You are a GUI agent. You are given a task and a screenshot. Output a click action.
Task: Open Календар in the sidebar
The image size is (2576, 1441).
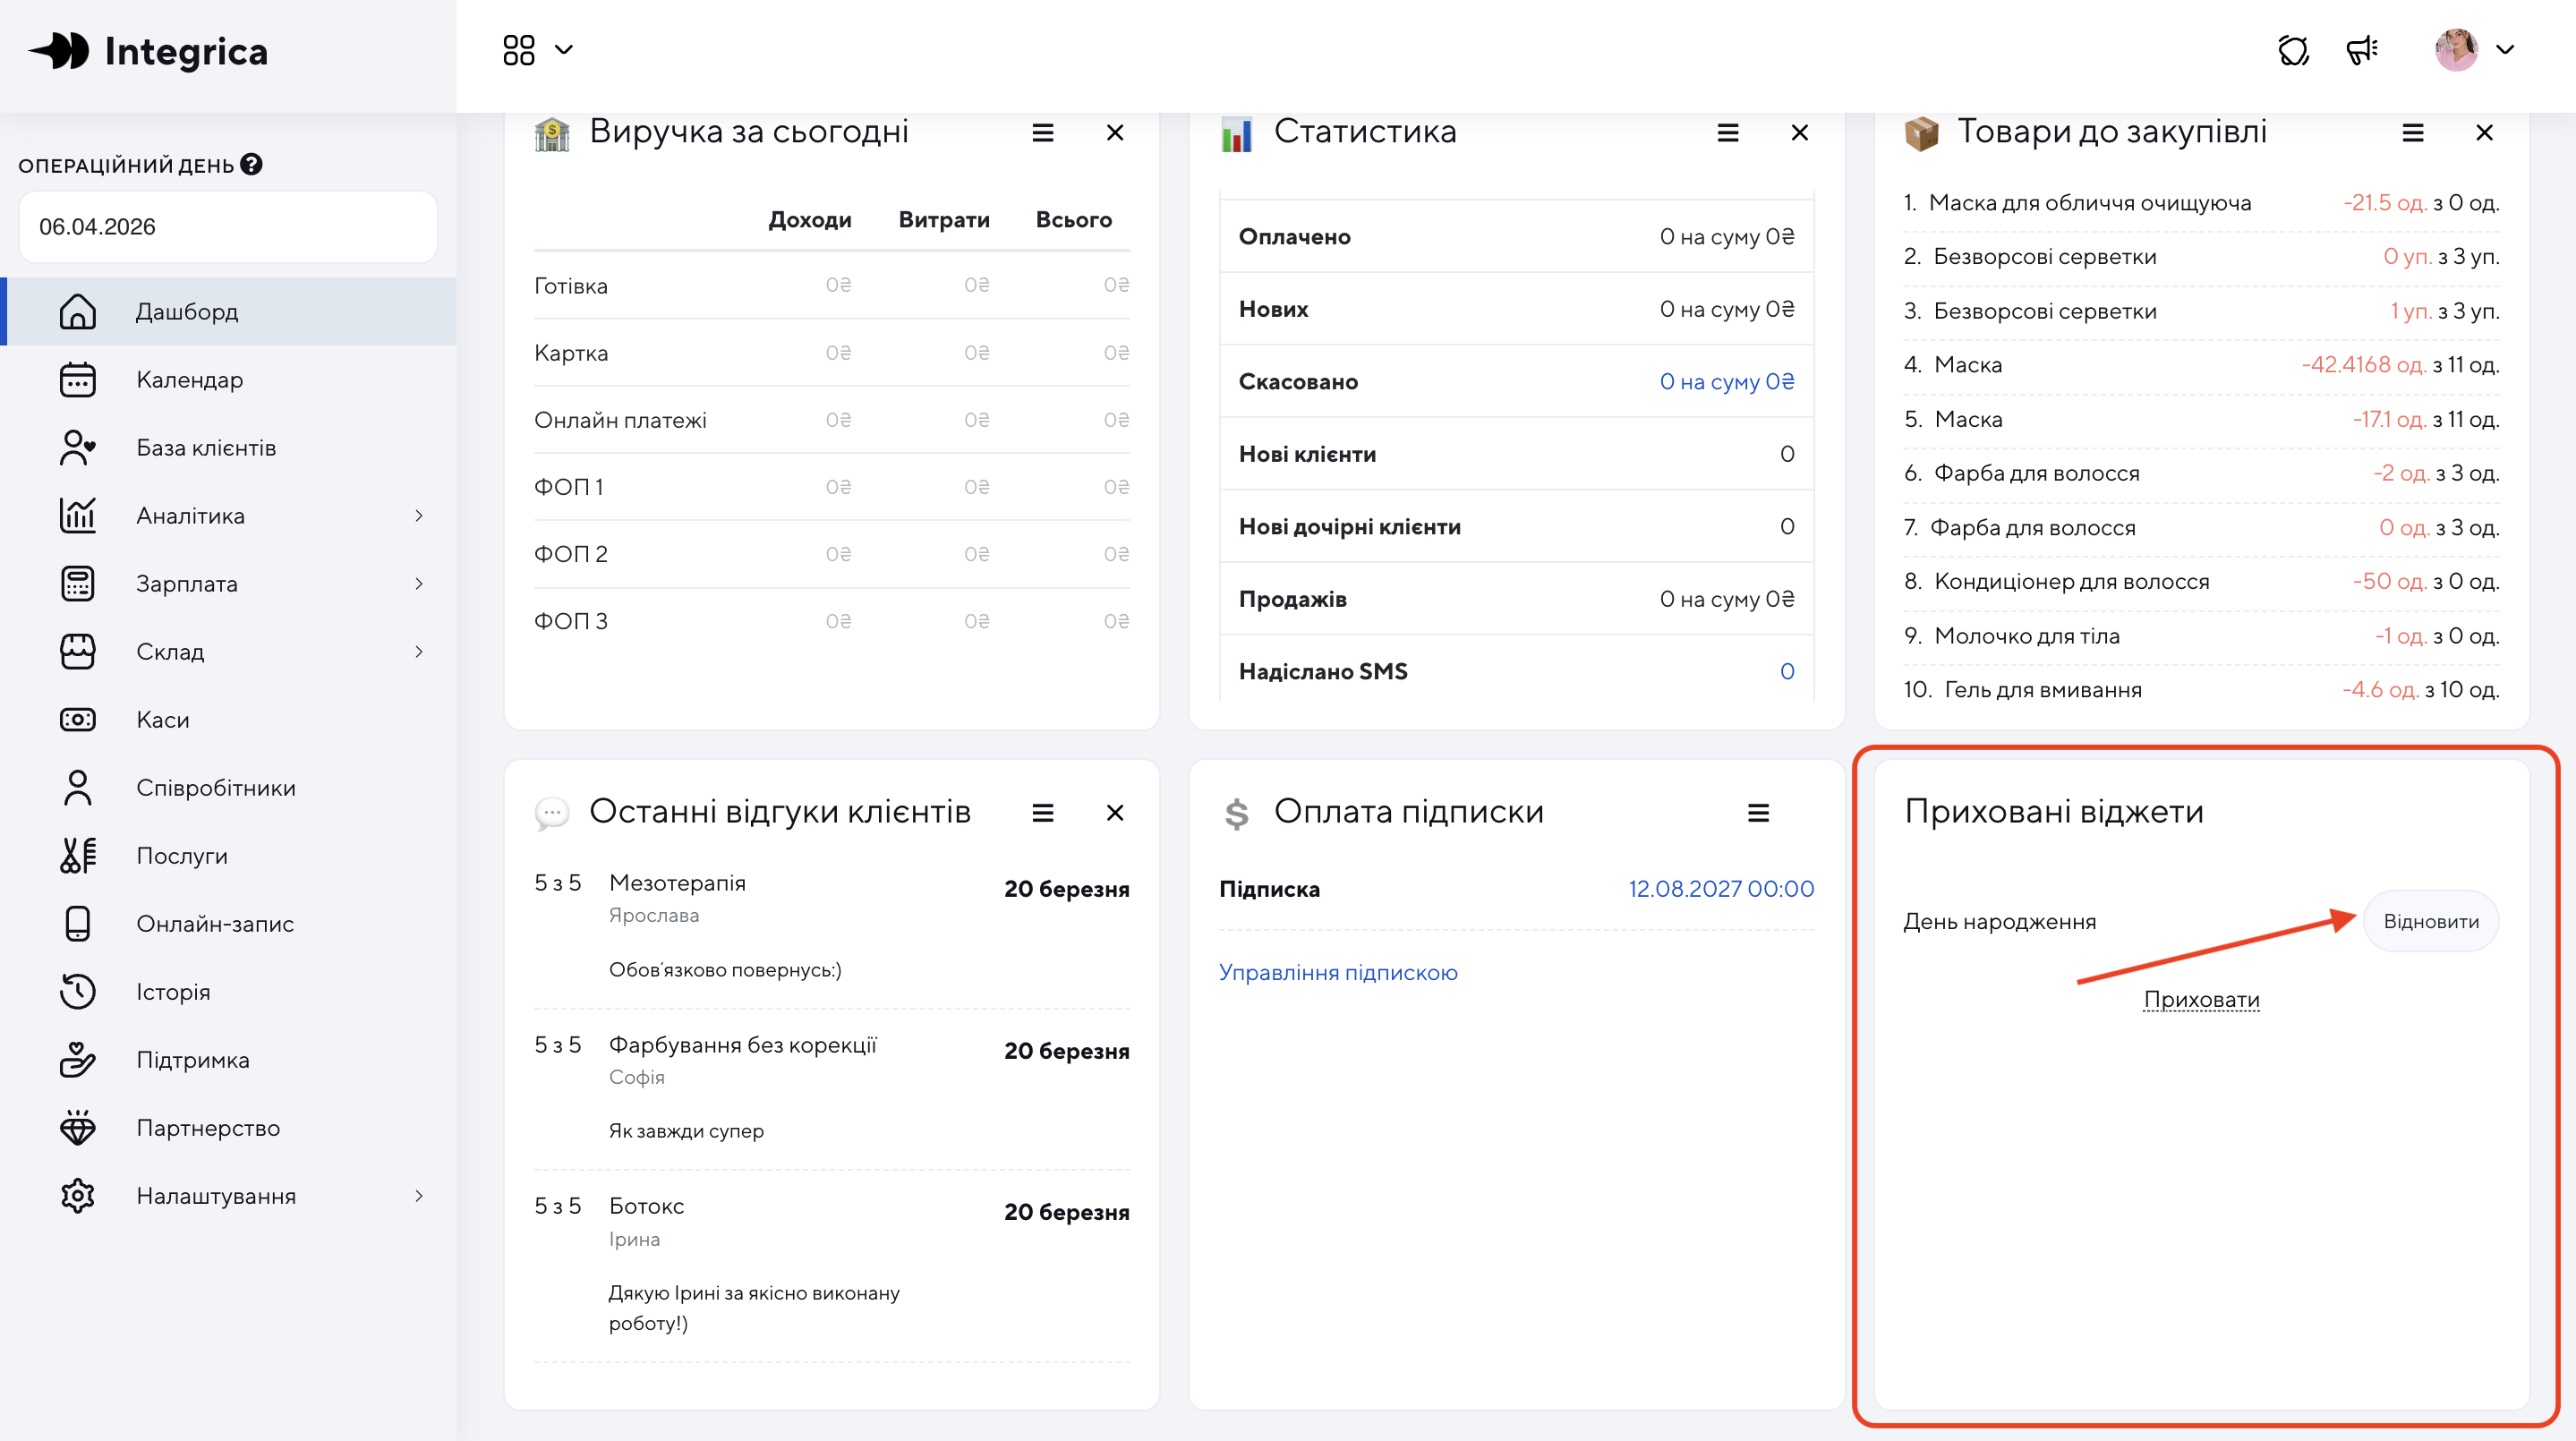189,380
